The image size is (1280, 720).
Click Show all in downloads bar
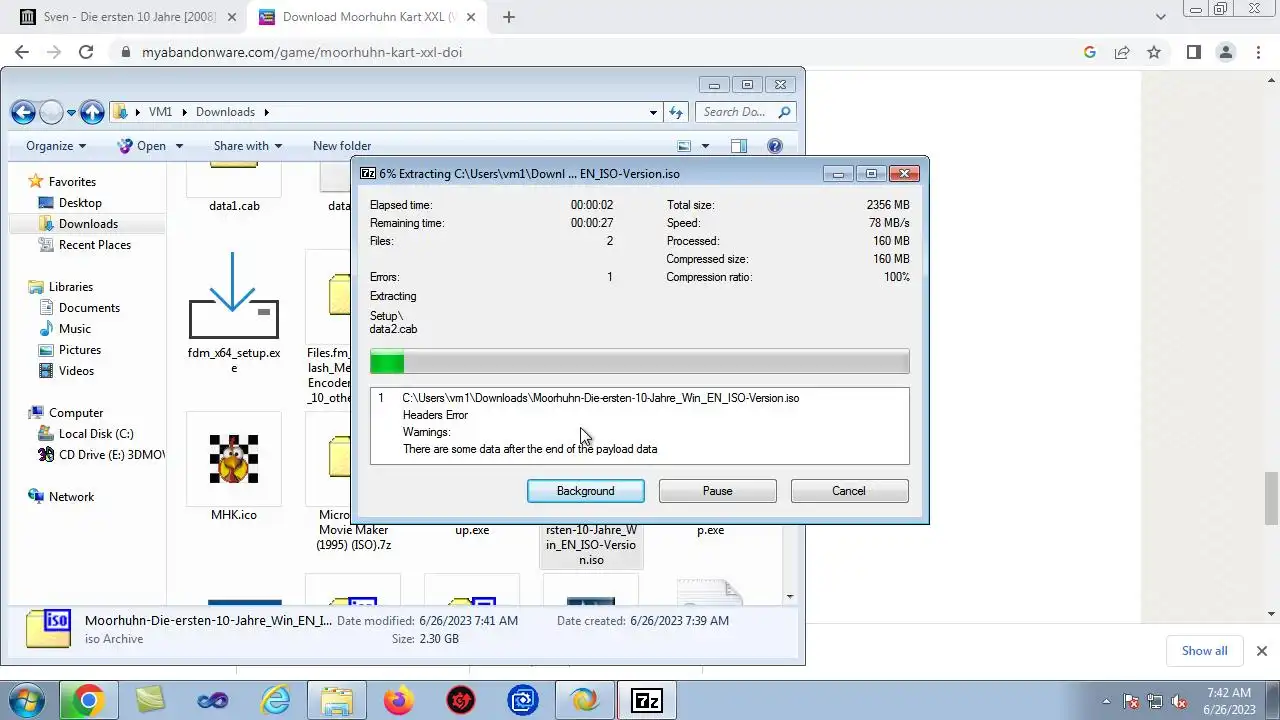[1204, 650]
